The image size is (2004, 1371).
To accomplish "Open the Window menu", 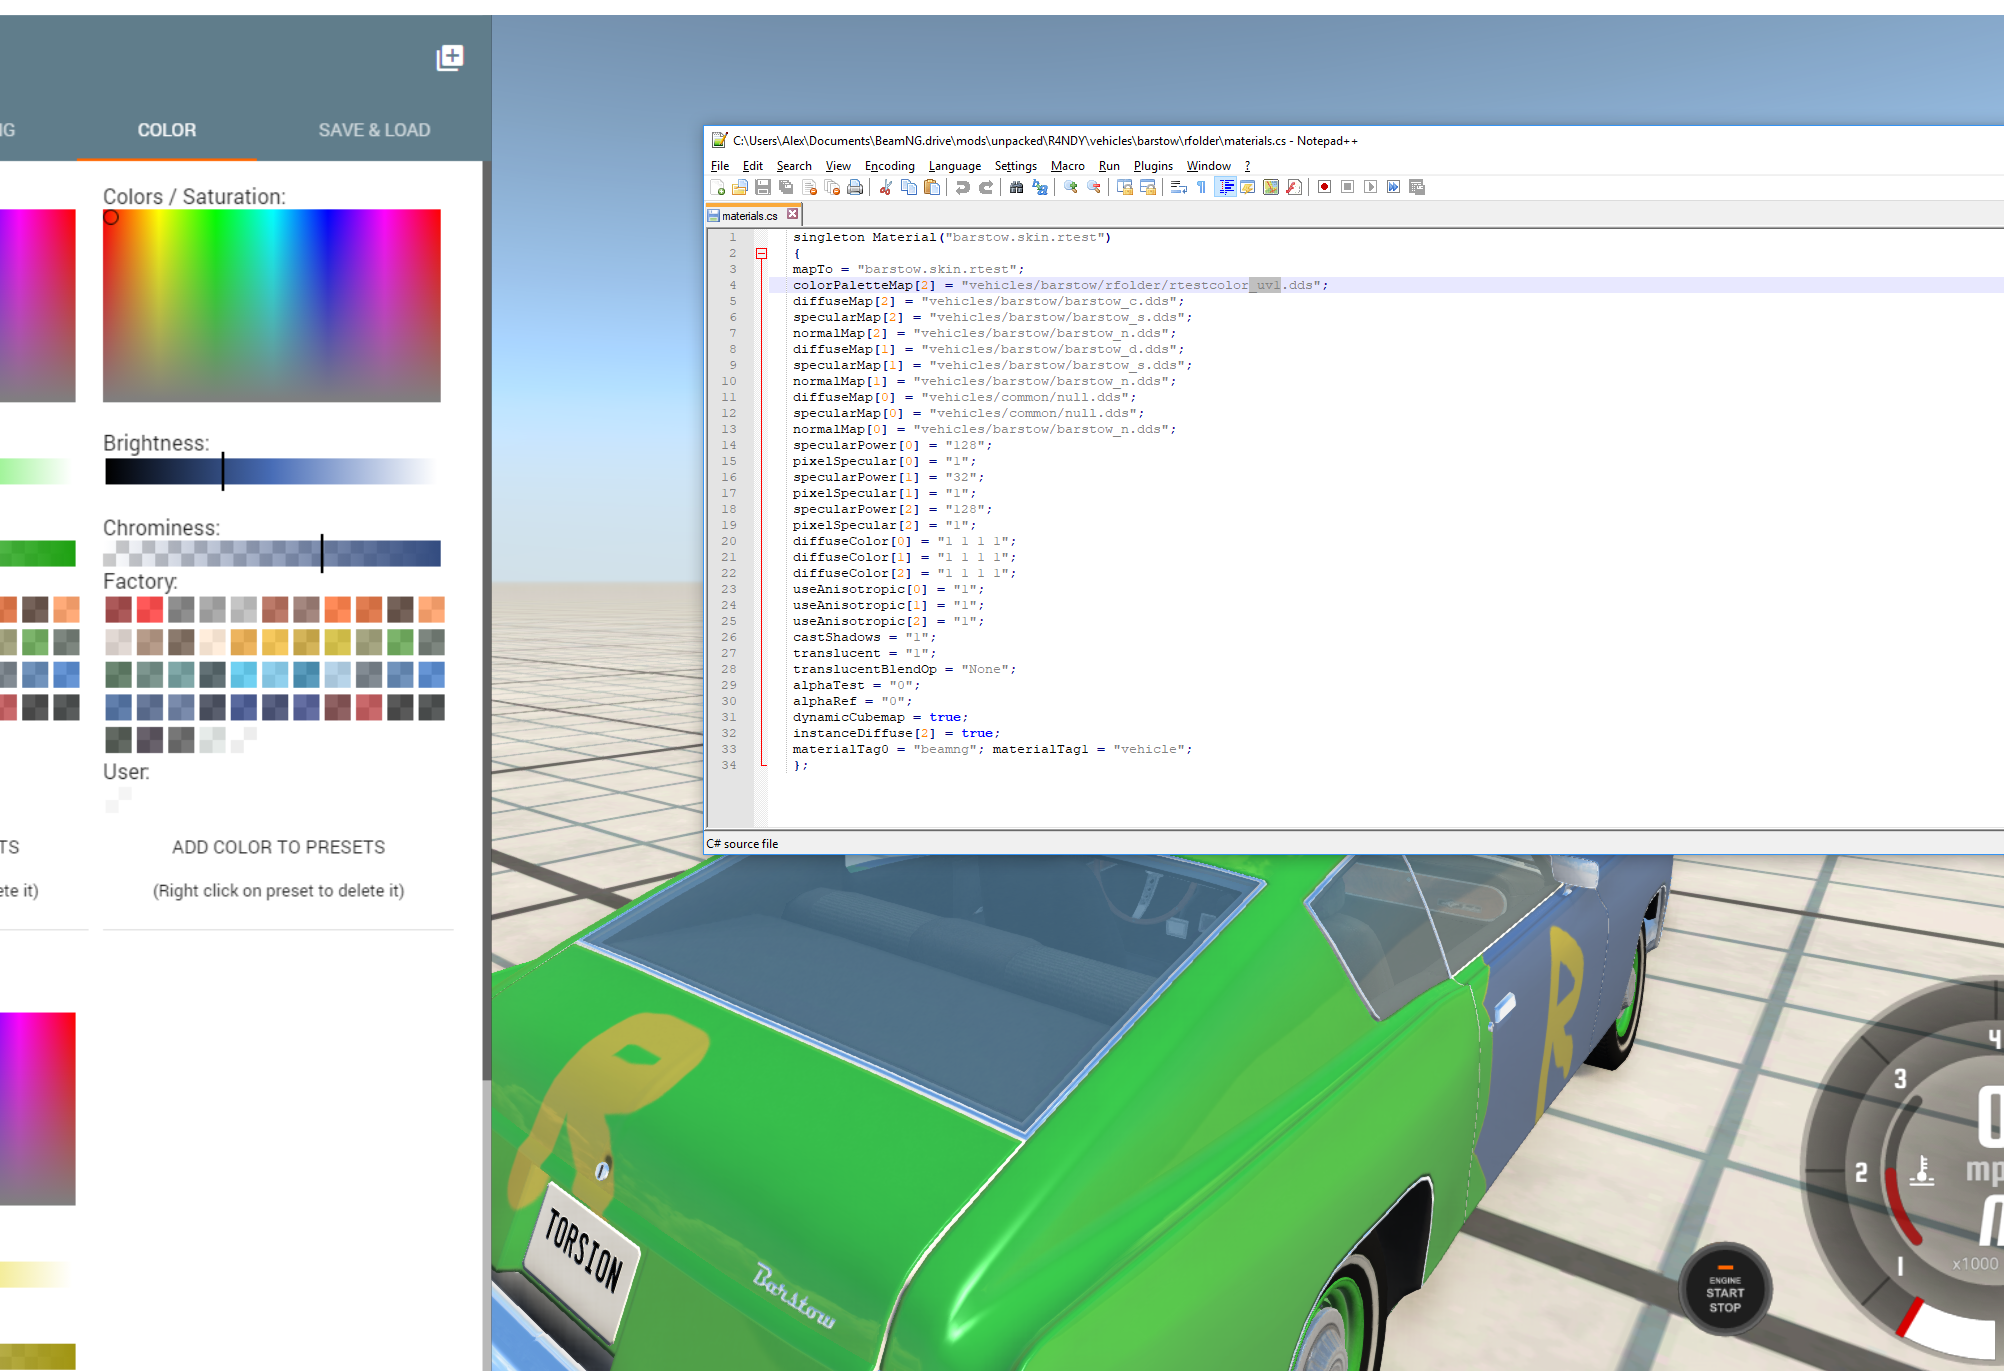I will (1209, 166).
